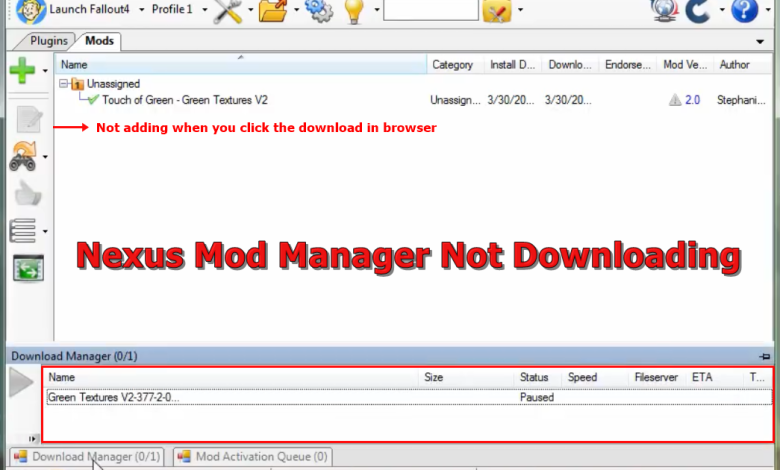Click Install D... column header
Viewport: 780px width, 470px height.
(x=513, y=65)
